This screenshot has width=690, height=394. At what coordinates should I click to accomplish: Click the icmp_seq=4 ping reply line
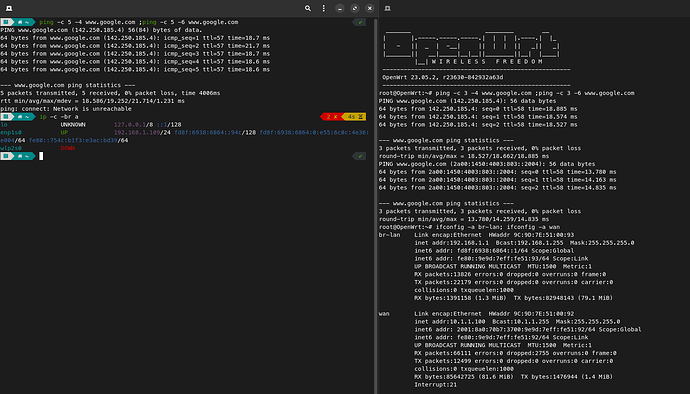click(x=135, y=62)
